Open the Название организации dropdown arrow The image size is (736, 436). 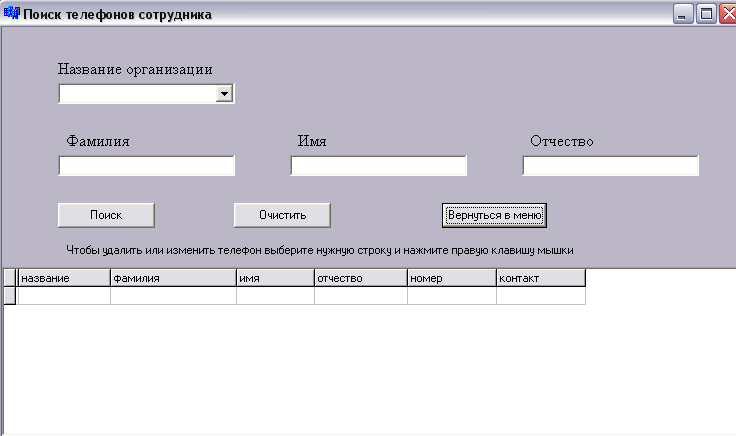click(x=224, y=94)
